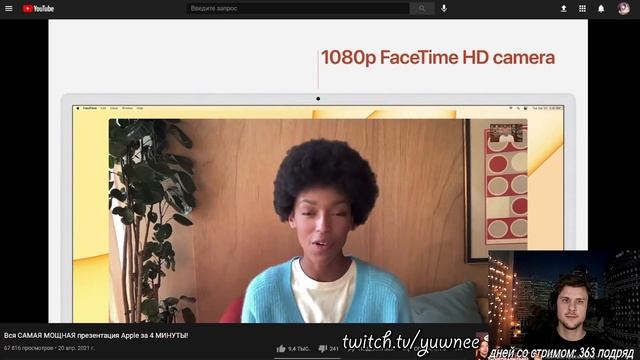Focus the YouTube search query field
This screenshot has width=640, height=360.
(298, 9)
